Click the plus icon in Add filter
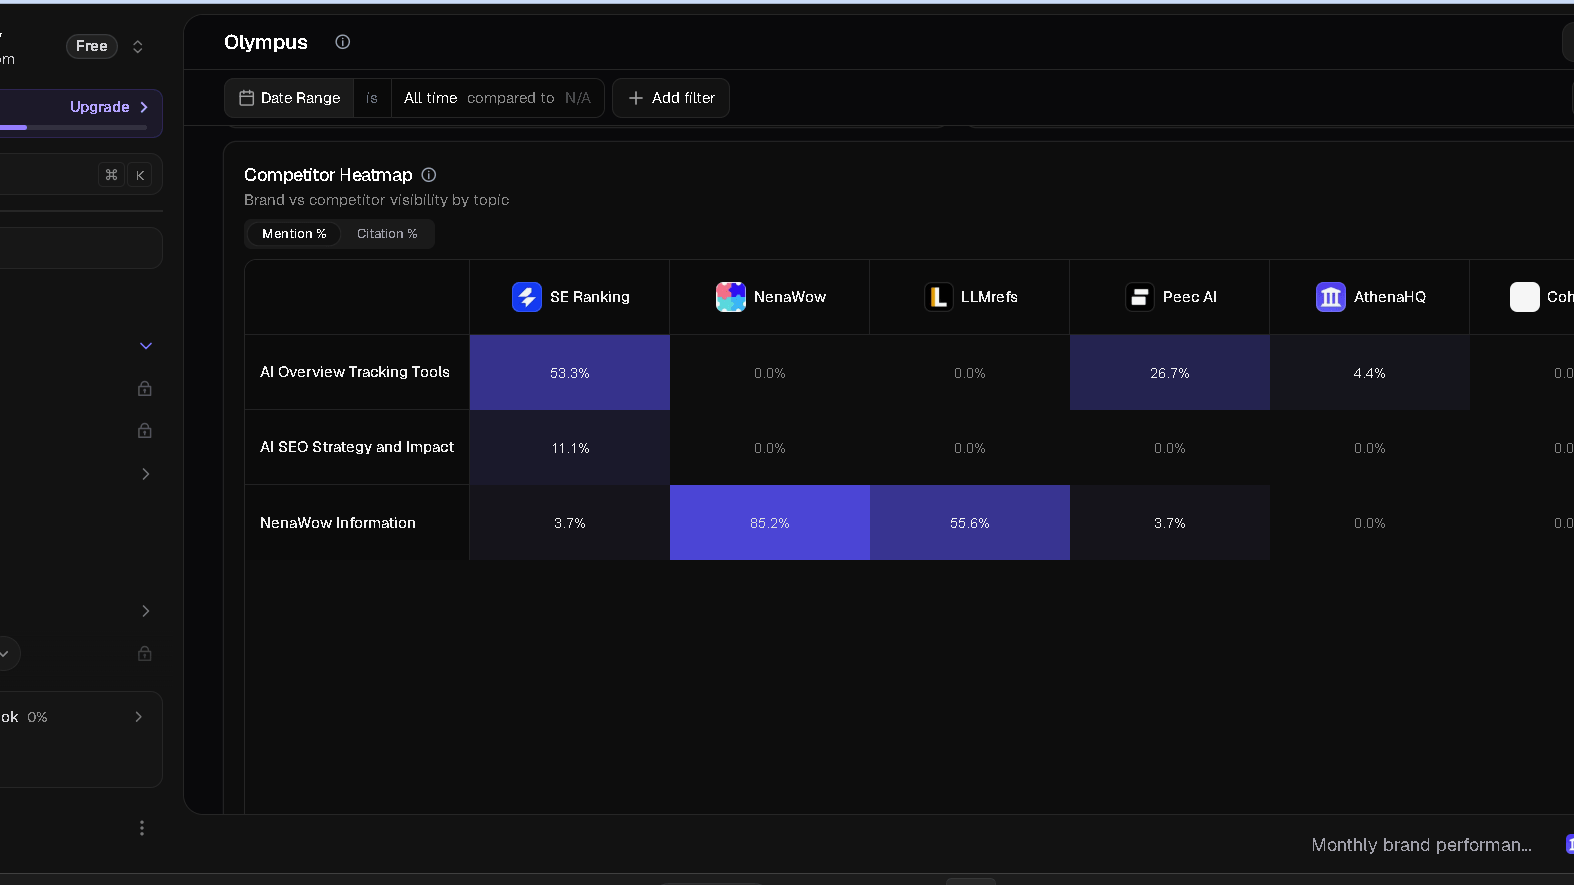The height and width of the screenshot is (885, 1574). (x=635, y=98)
